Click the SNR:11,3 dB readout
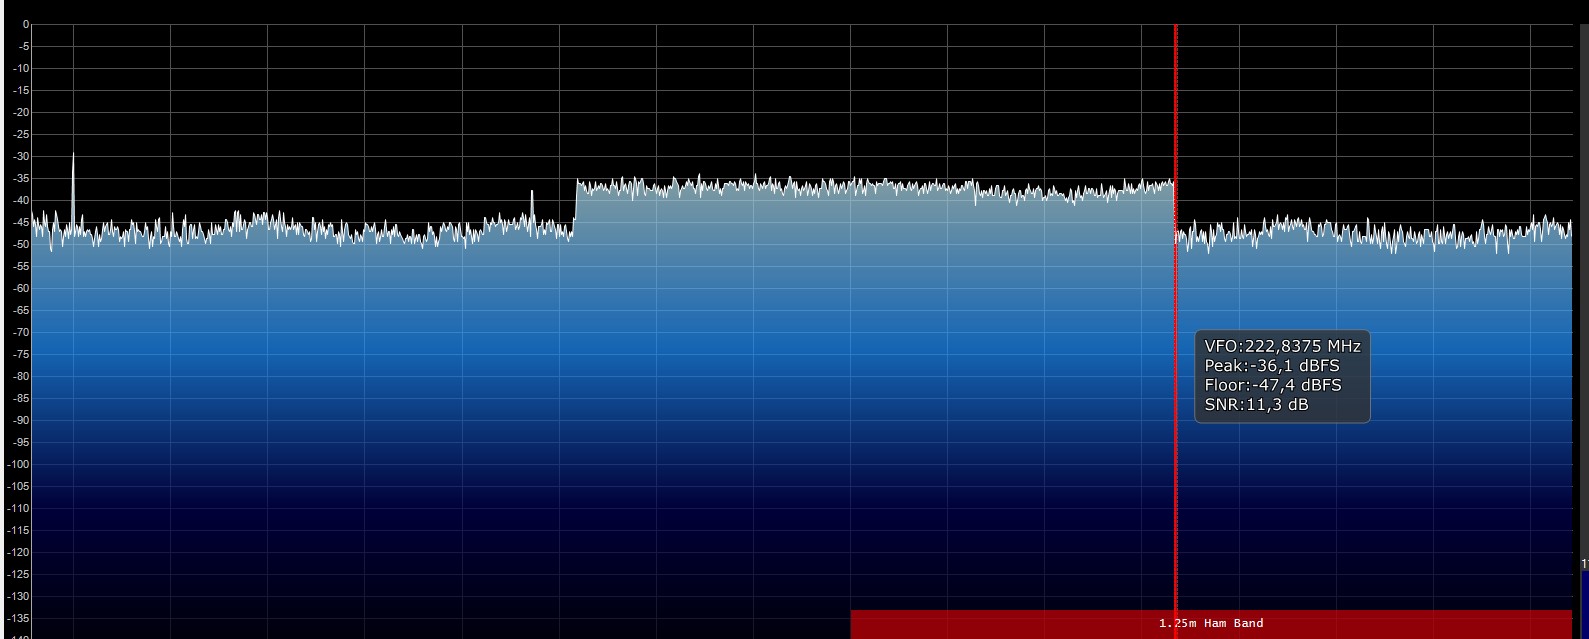The width and height of the screenshot is (1589, 639). (x=1256, y=405)
